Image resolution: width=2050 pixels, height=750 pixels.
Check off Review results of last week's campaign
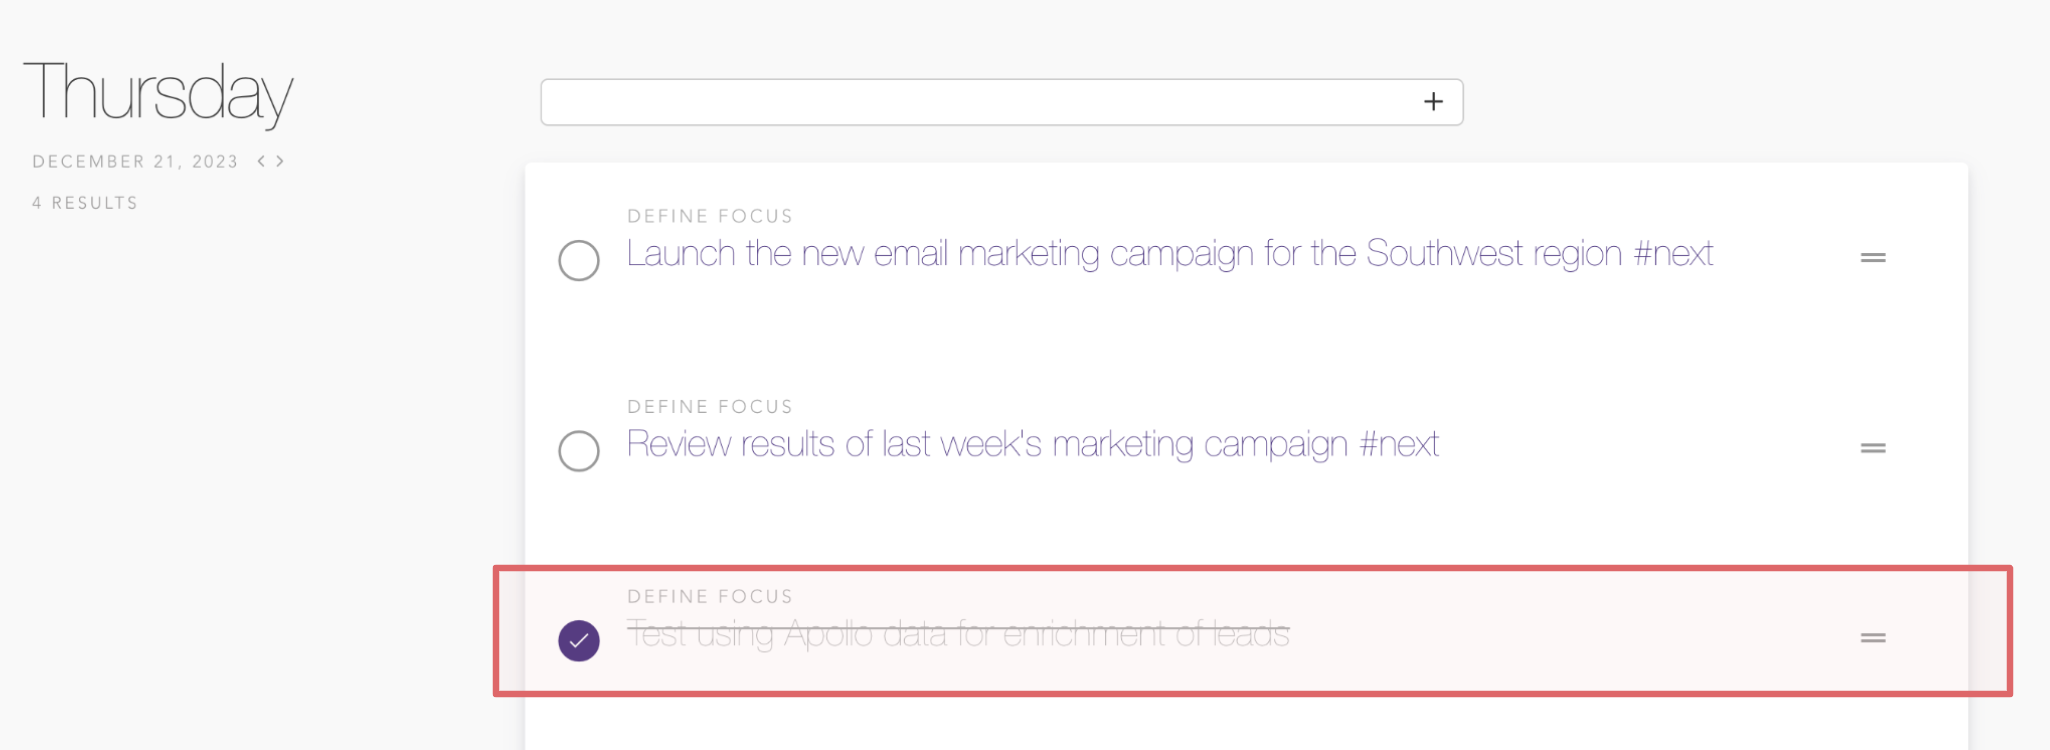tap(579, 451)
